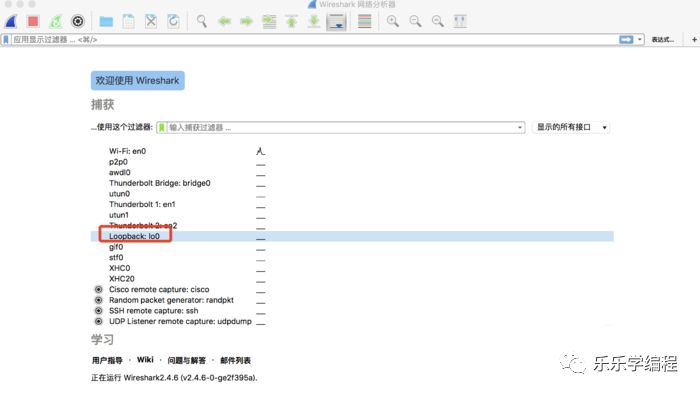Expand the display filter history arrow
The image size is (700, 394).
point(640,40)
